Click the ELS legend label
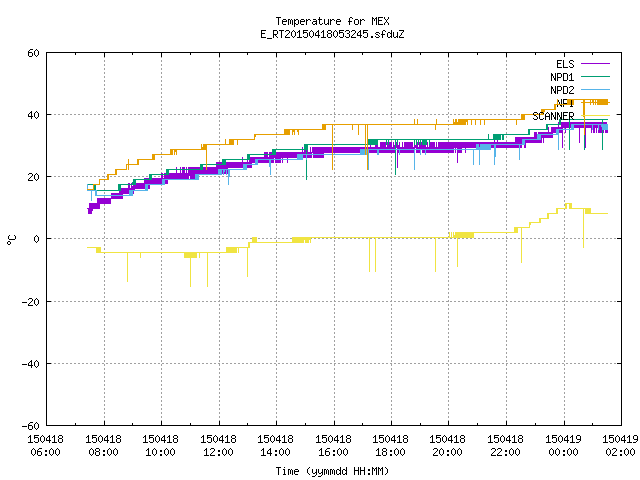Screen dimensions: 640x480 (x=565, y=64)
